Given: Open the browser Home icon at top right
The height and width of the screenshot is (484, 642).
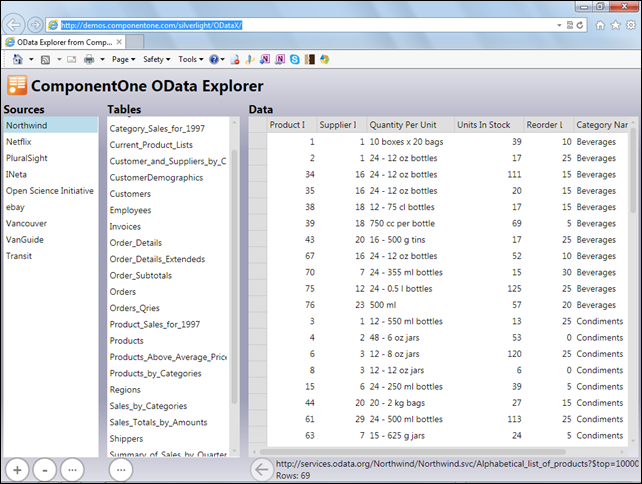Looking at the screenshot, I should (x=600, y=25).
